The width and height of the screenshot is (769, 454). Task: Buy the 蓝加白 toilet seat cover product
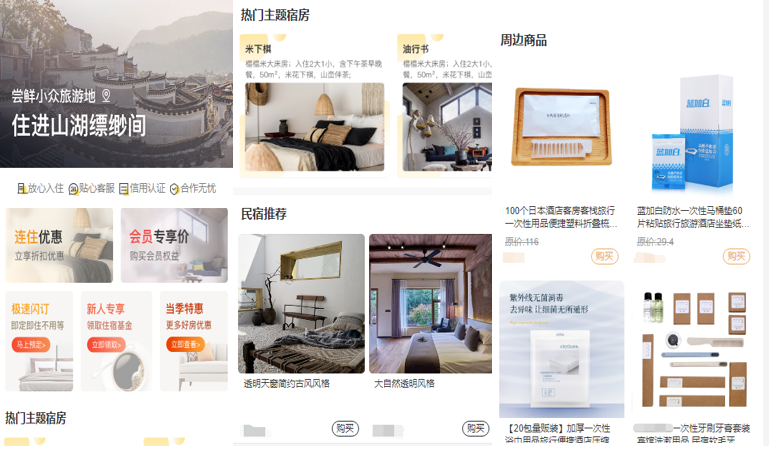click(x=736, y=256)
